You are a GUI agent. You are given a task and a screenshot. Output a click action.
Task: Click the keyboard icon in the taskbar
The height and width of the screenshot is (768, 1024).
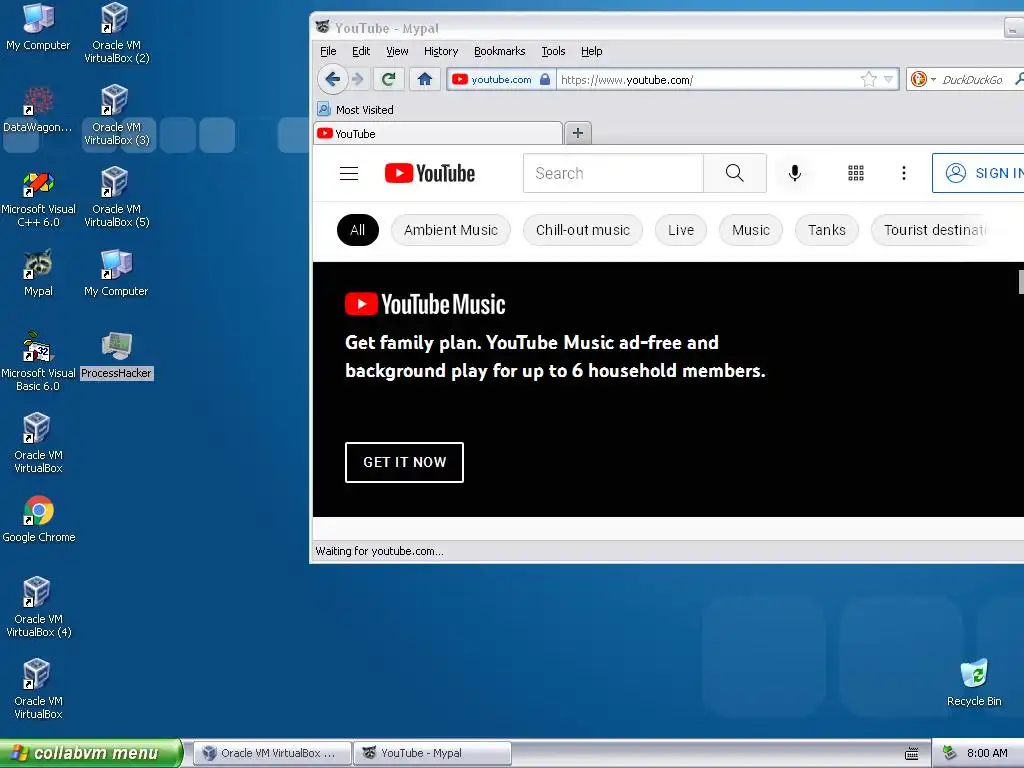912,754
